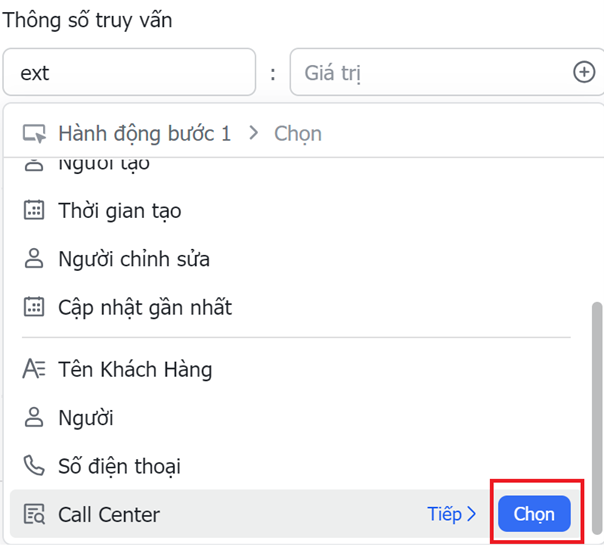Select the Số điện thoại option
This screenshot has height=553, width=604.
(120, 466)
